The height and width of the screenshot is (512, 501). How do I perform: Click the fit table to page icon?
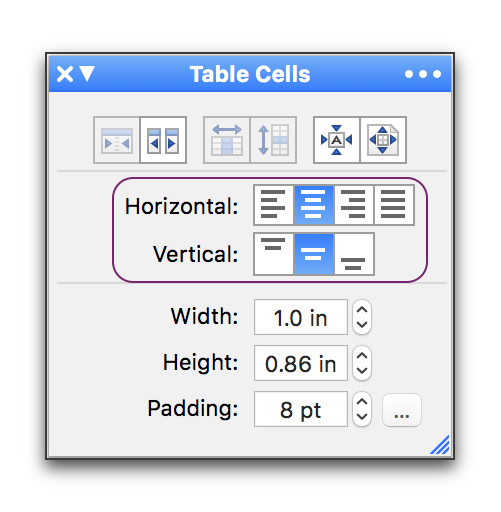point(383,140)
